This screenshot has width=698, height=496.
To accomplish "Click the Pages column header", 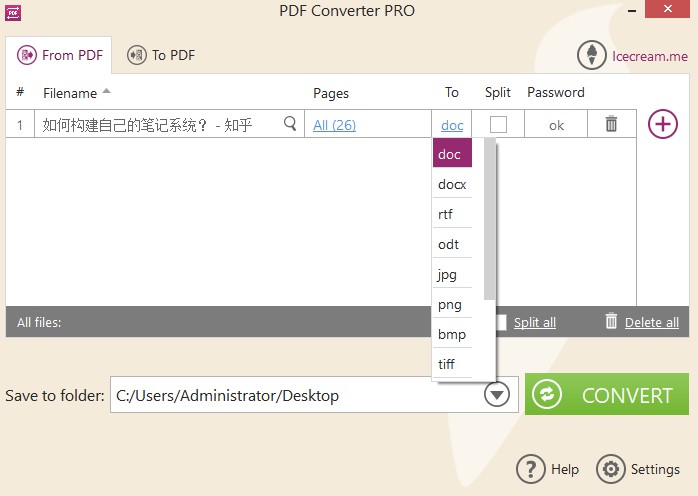I will click(331, 93).
